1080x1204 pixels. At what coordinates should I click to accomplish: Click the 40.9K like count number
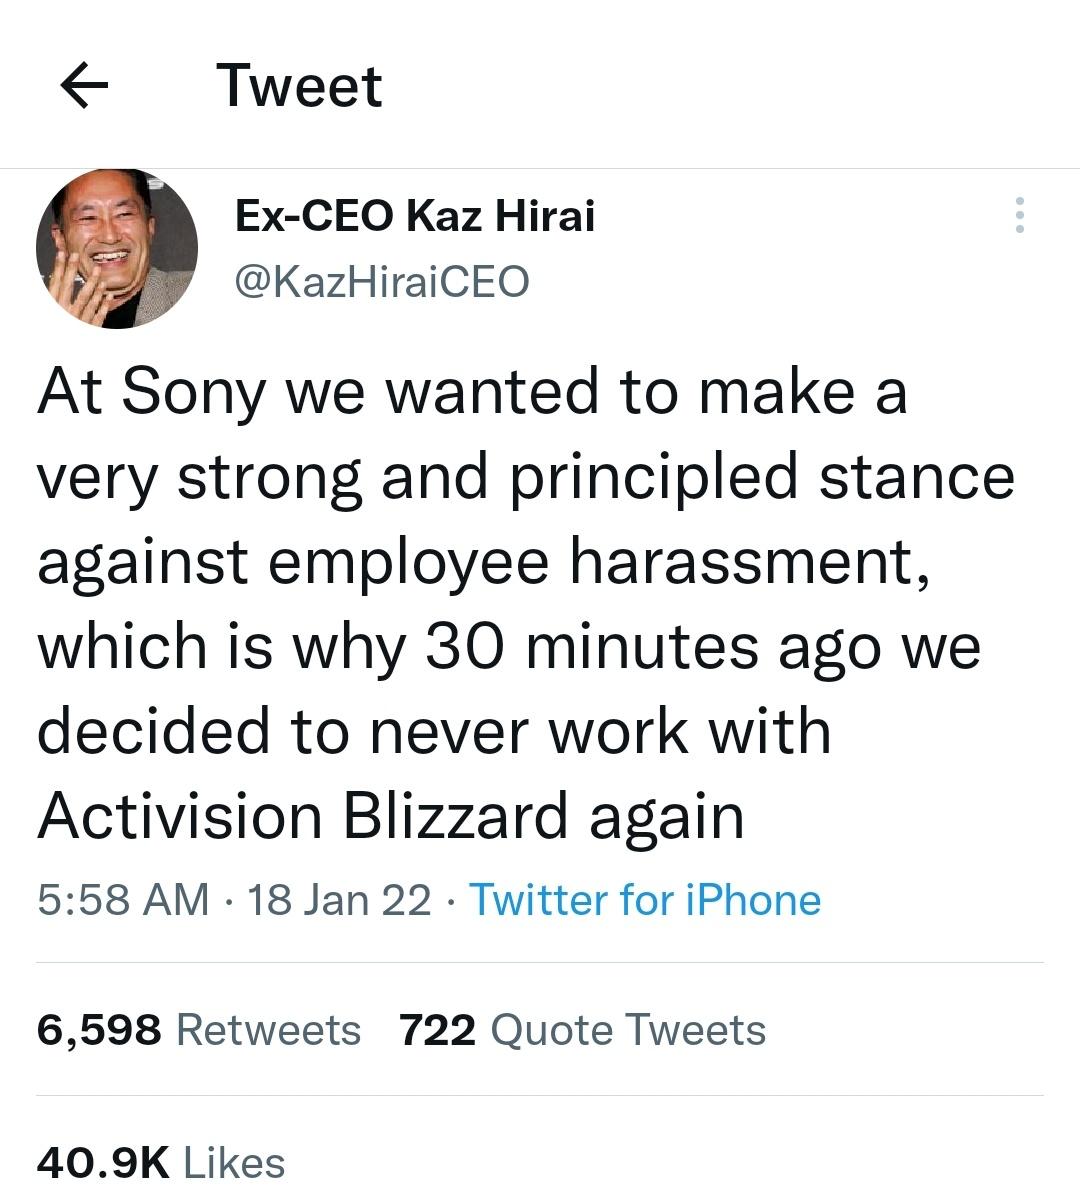tap(103, 1162)
